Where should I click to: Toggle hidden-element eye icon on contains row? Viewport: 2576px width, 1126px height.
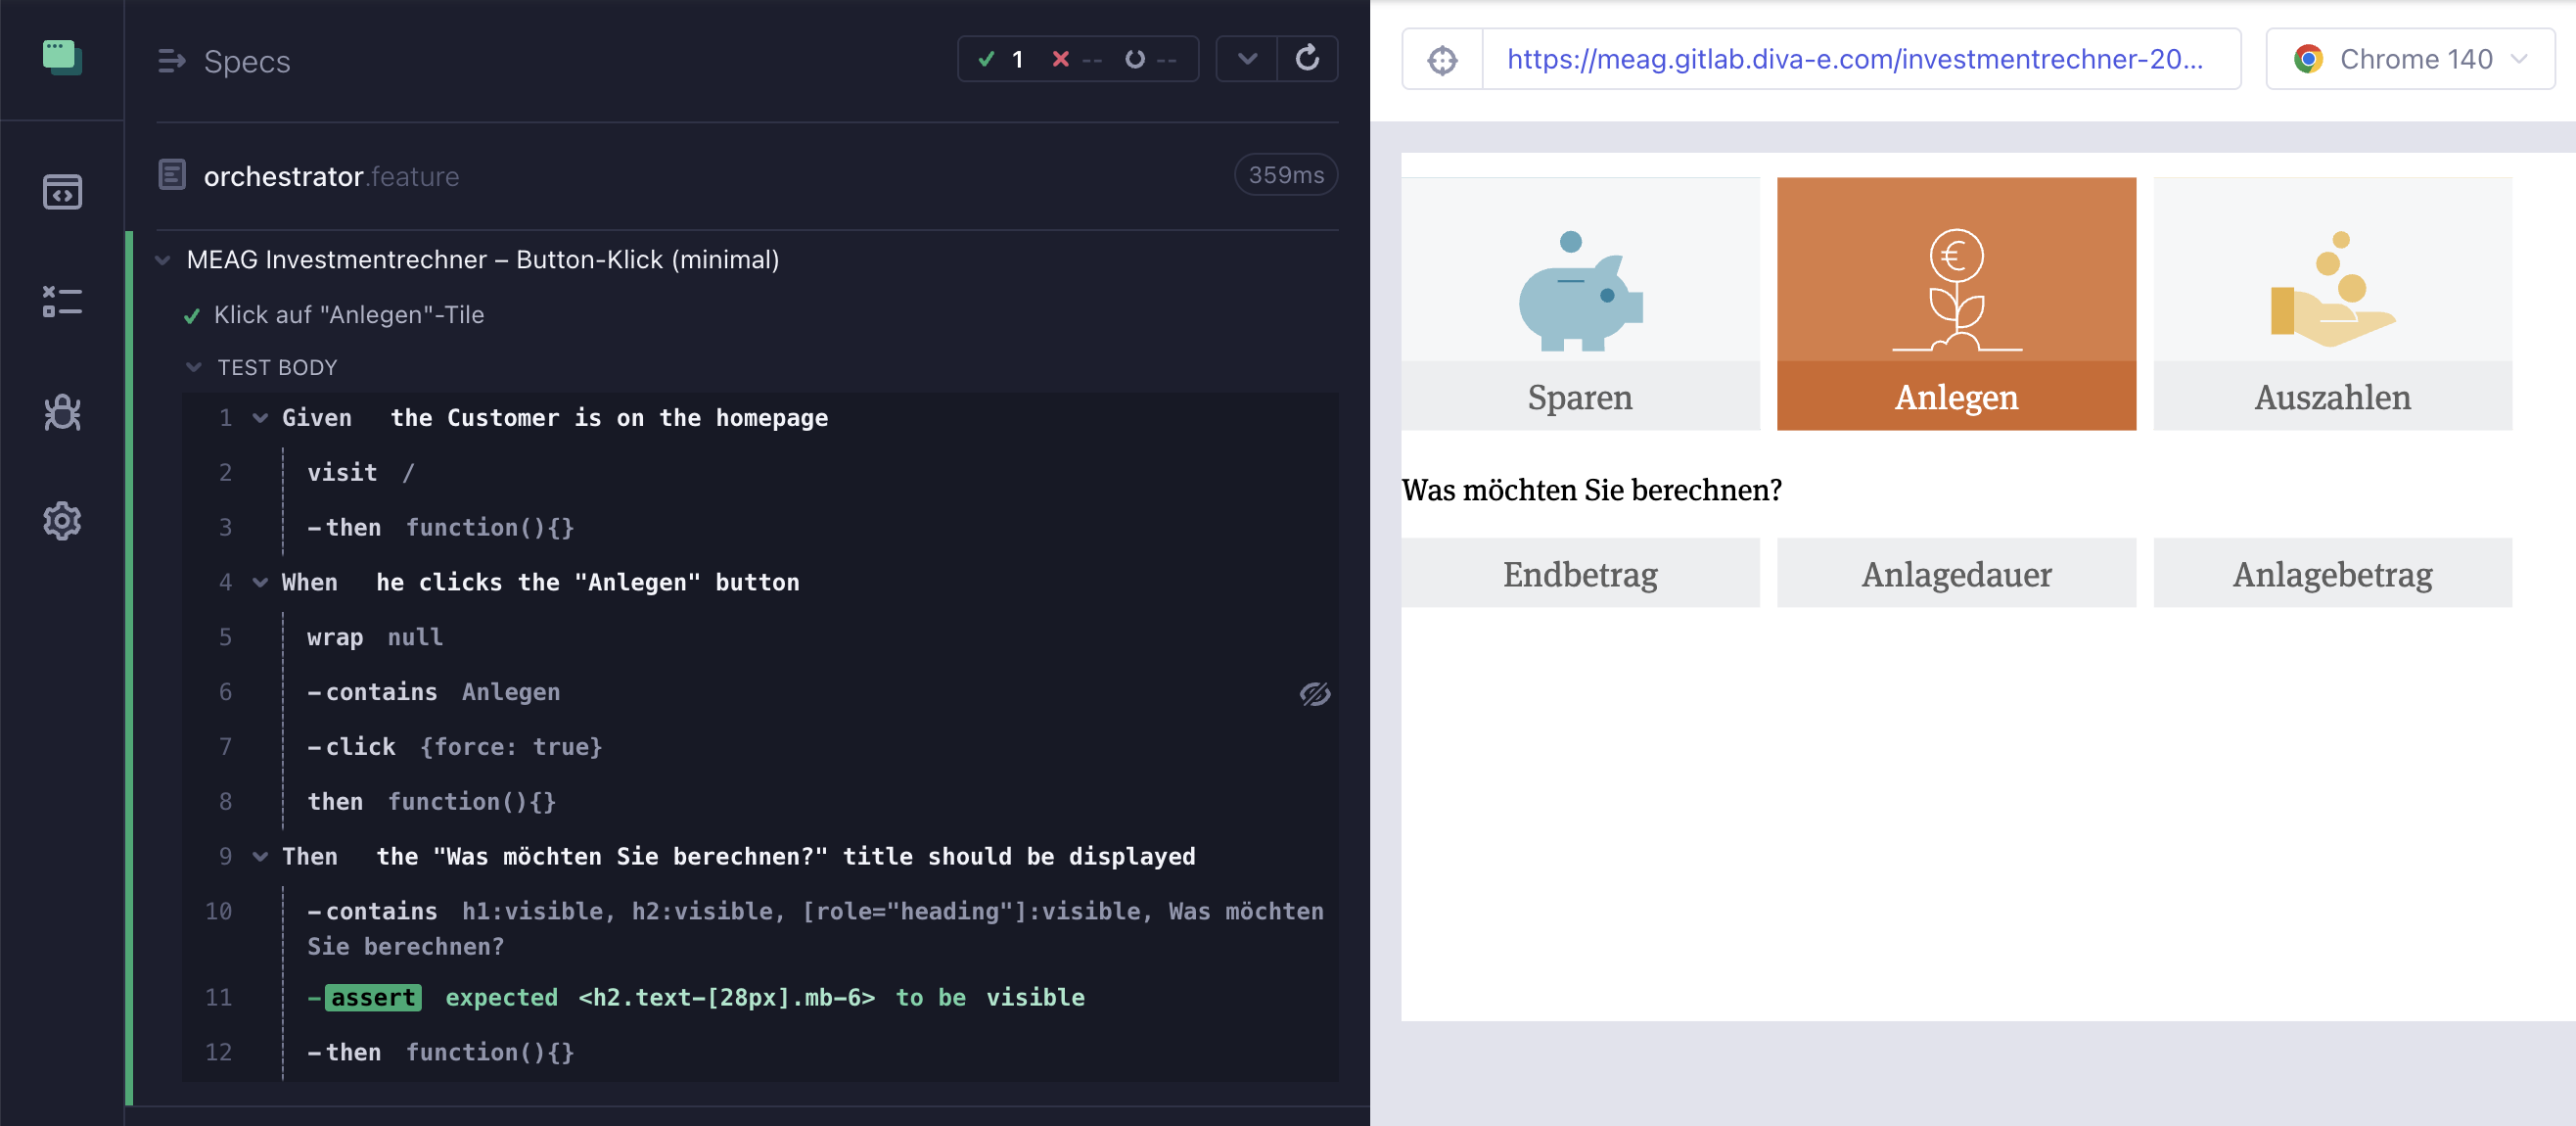(x=1314, y=693)
